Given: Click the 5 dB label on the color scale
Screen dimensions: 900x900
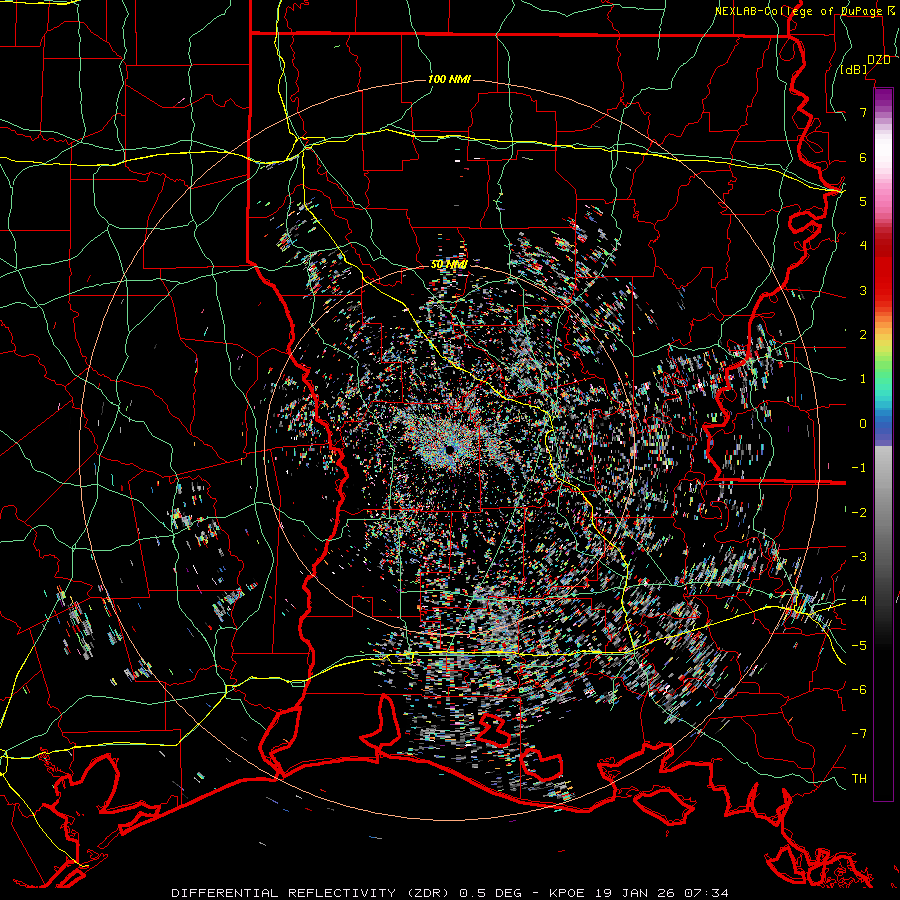Looking at the screenshot, I should [x=863, y=201].
